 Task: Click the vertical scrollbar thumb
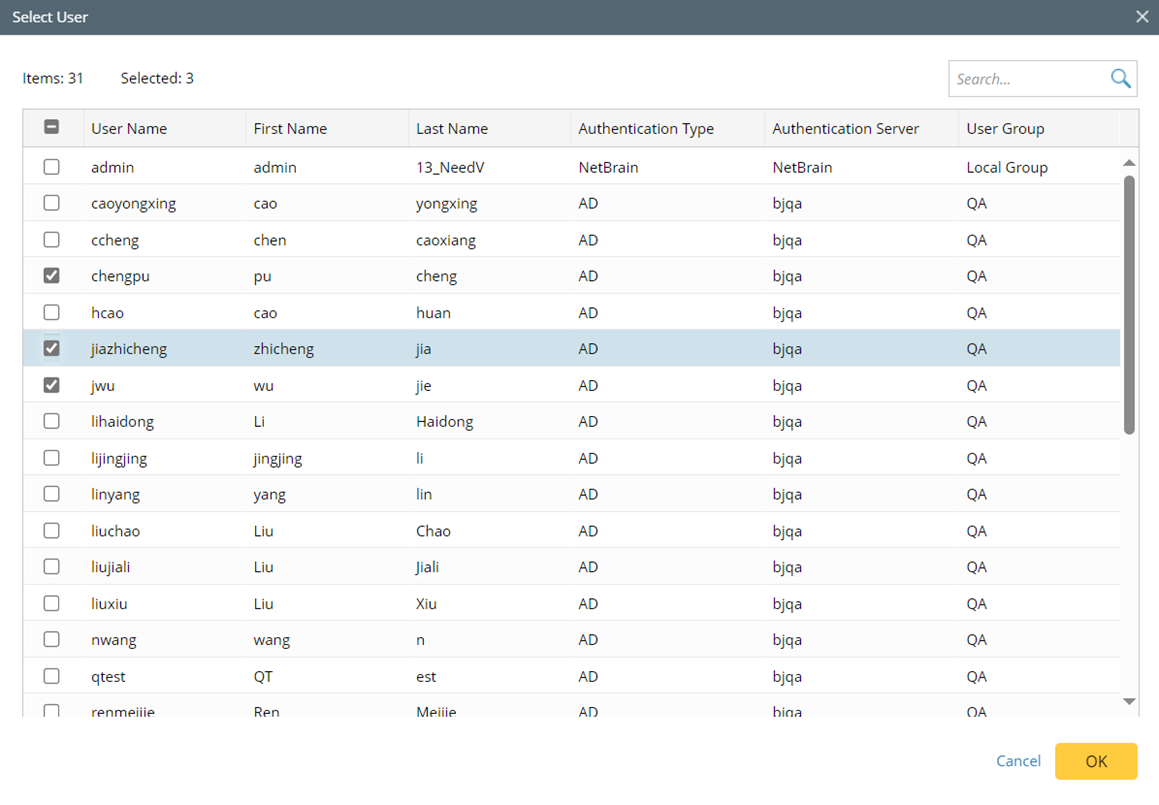pos(1129,305)
